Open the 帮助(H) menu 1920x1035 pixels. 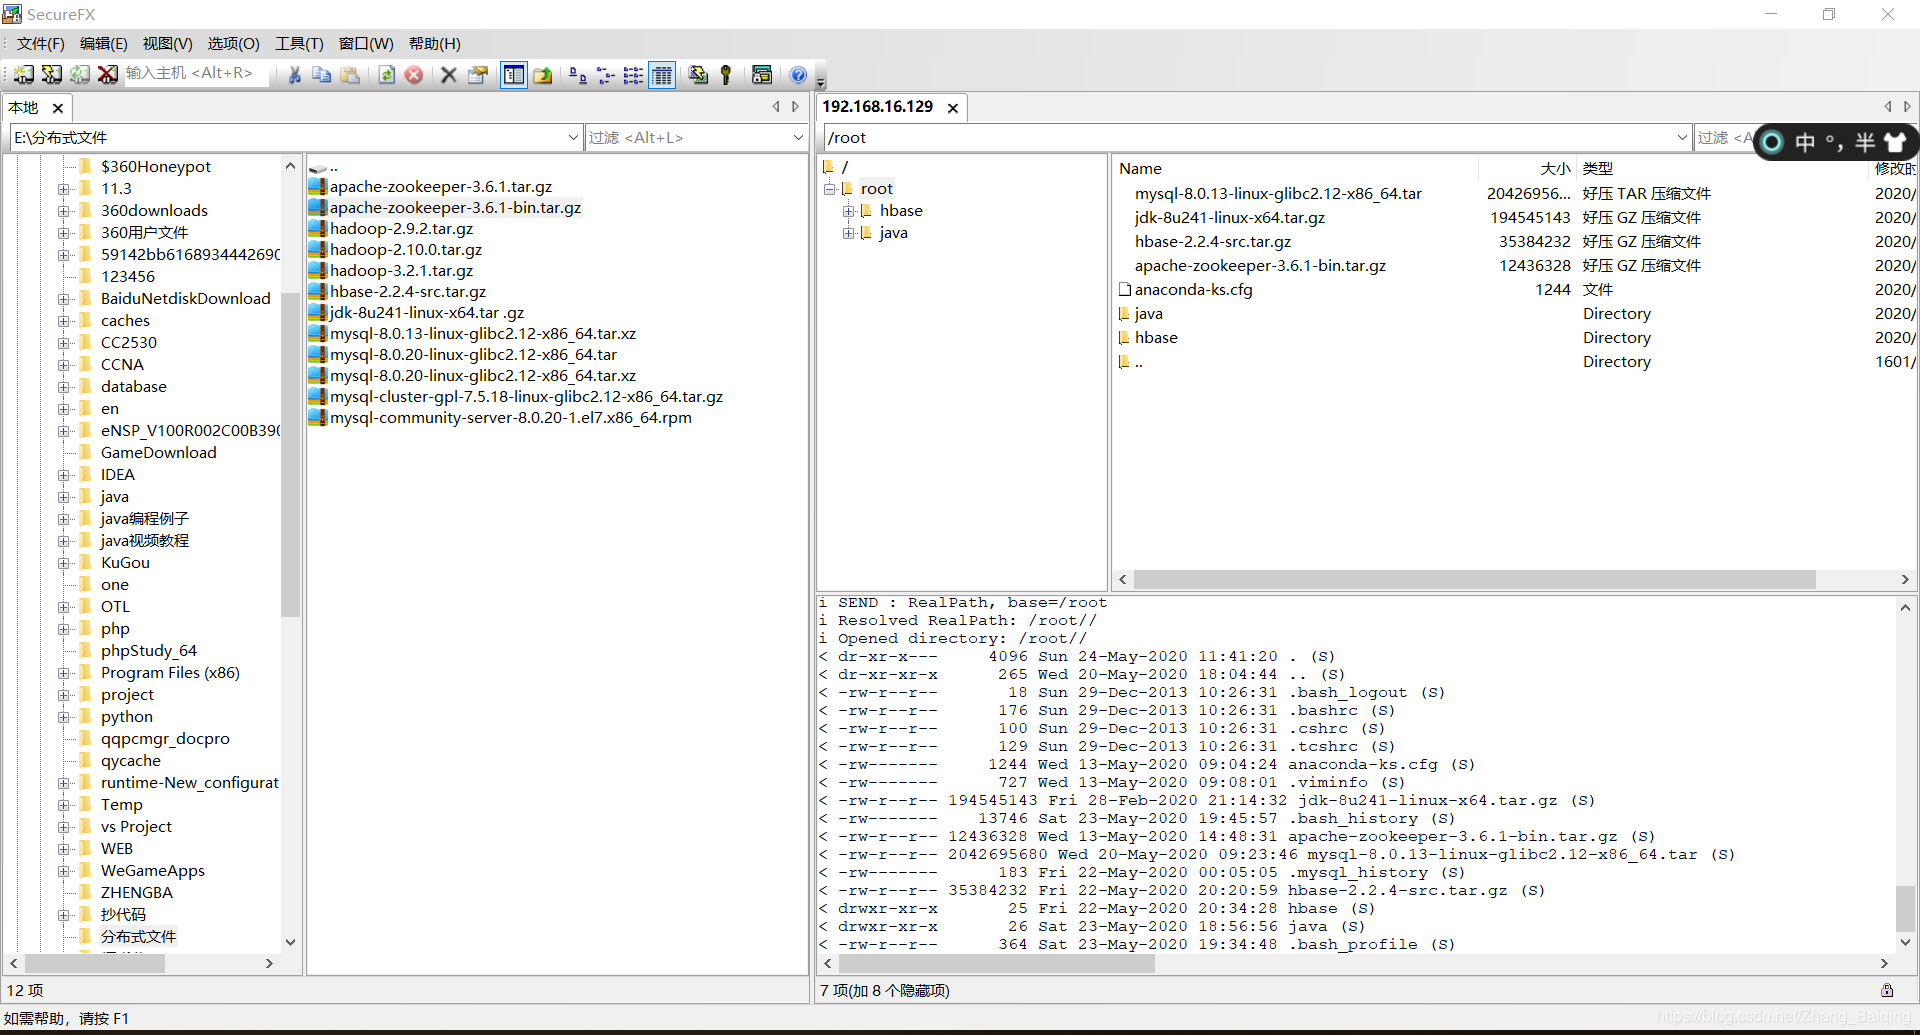click(435, 44)
